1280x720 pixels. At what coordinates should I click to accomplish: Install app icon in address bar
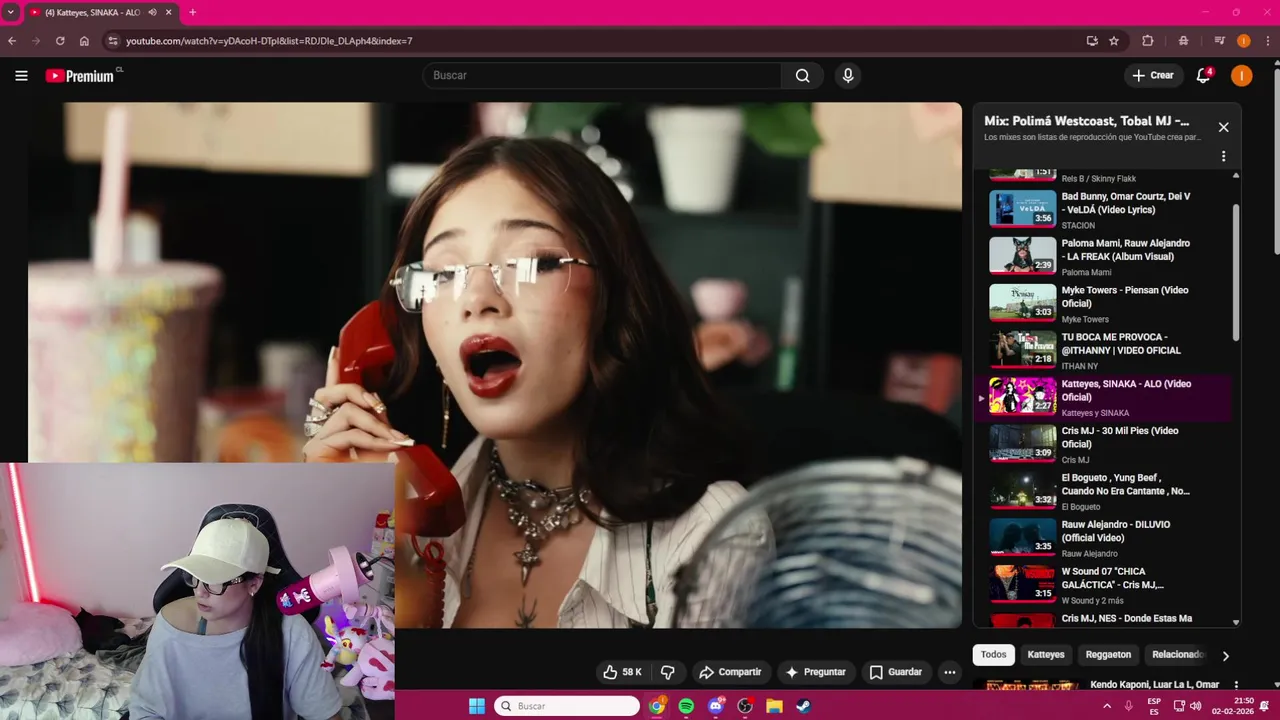(x=1092, y=41)
